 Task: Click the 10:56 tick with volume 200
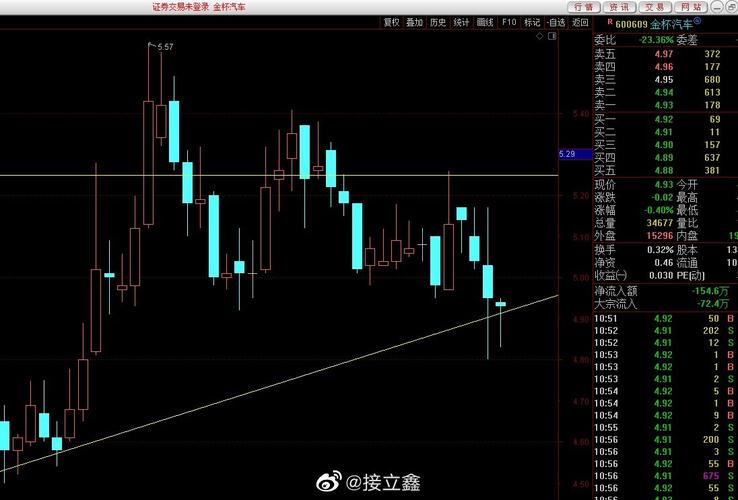coord(666,440)
